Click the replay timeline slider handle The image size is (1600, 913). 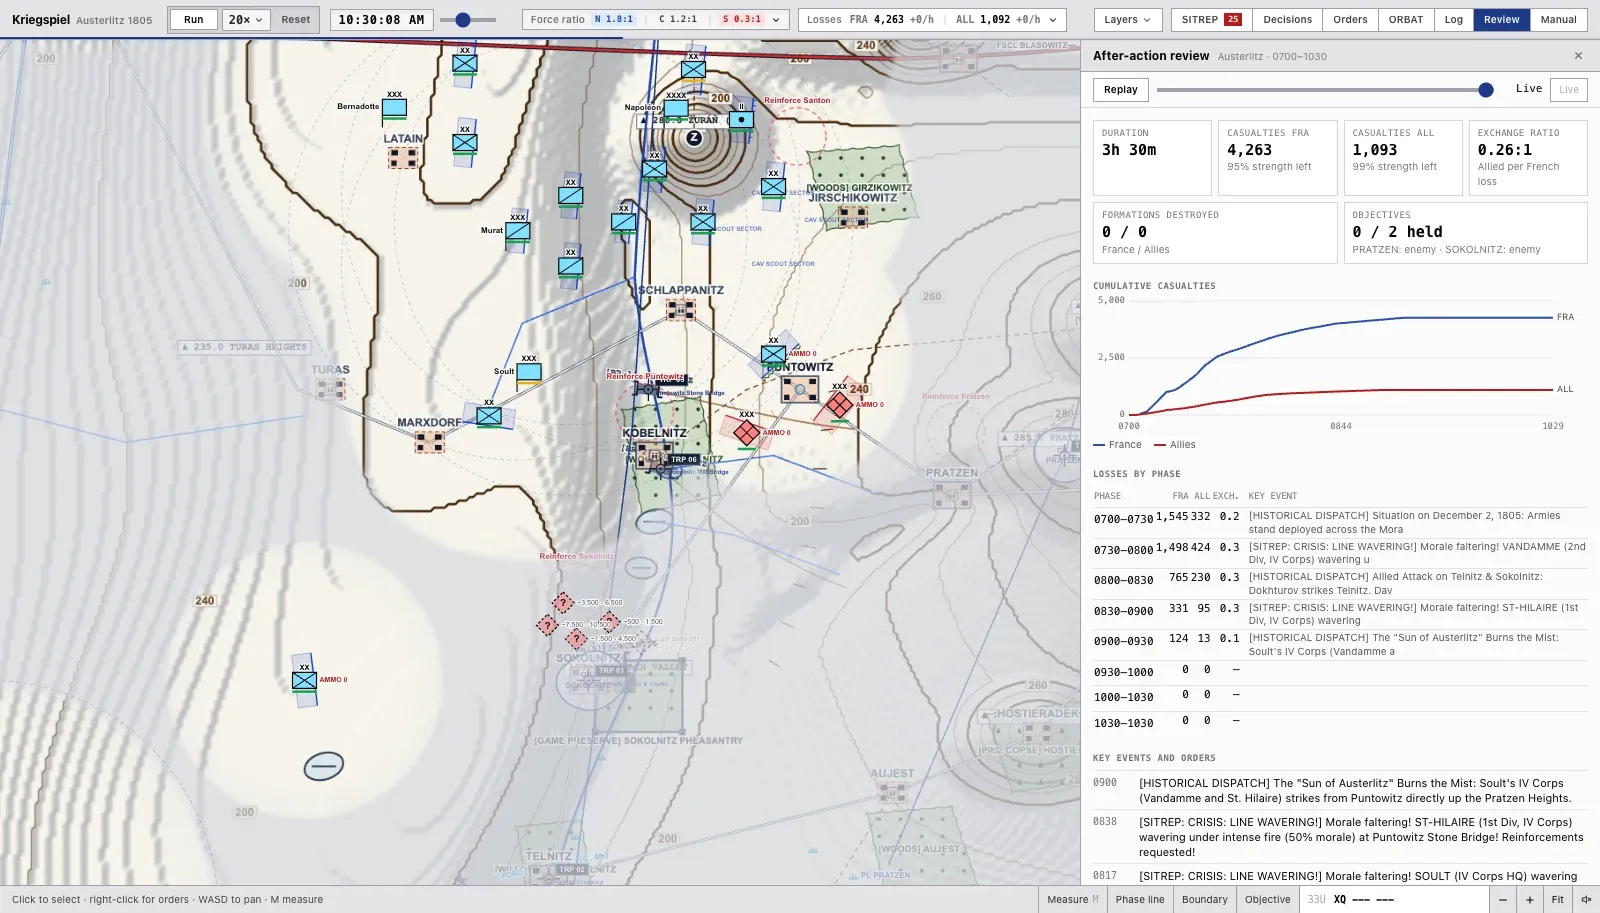(x=1486, y=90)
